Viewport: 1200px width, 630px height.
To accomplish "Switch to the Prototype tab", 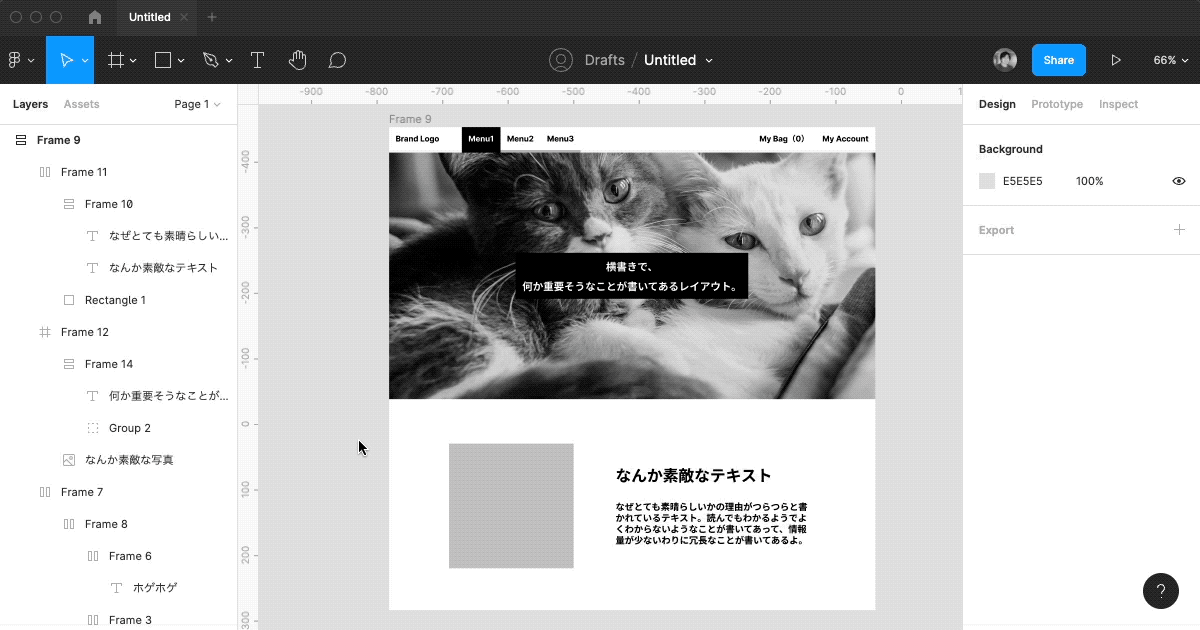I will pyautogui.click(x=1057, y=104).
